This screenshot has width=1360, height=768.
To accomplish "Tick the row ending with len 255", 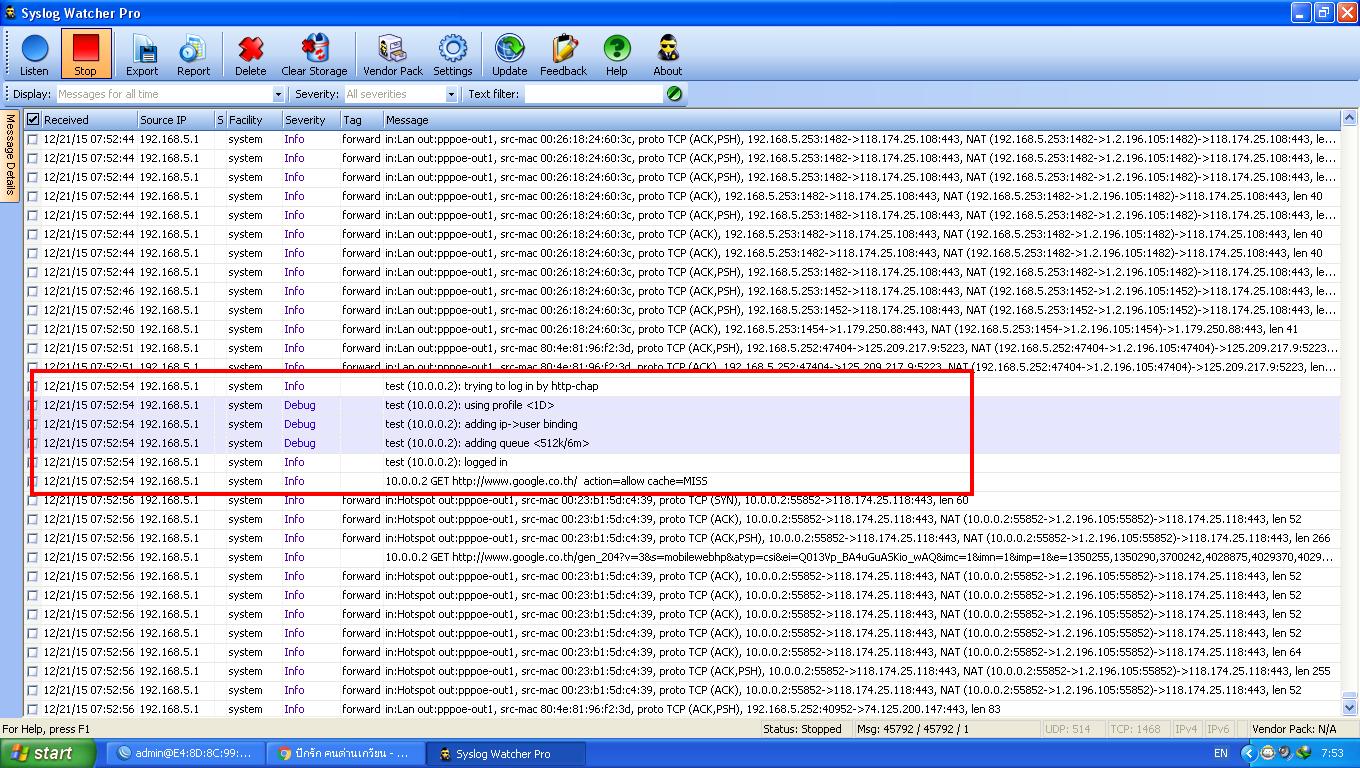I will [33, 671].
